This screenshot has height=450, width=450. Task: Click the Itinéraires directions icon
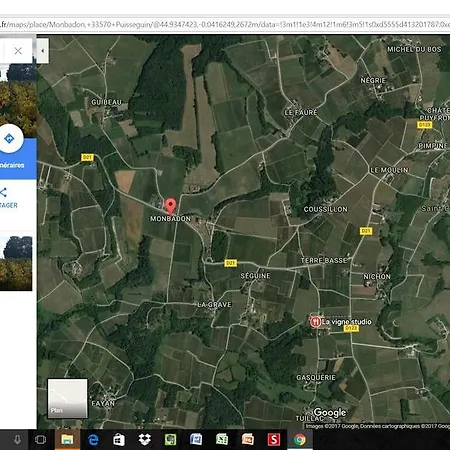9,138
